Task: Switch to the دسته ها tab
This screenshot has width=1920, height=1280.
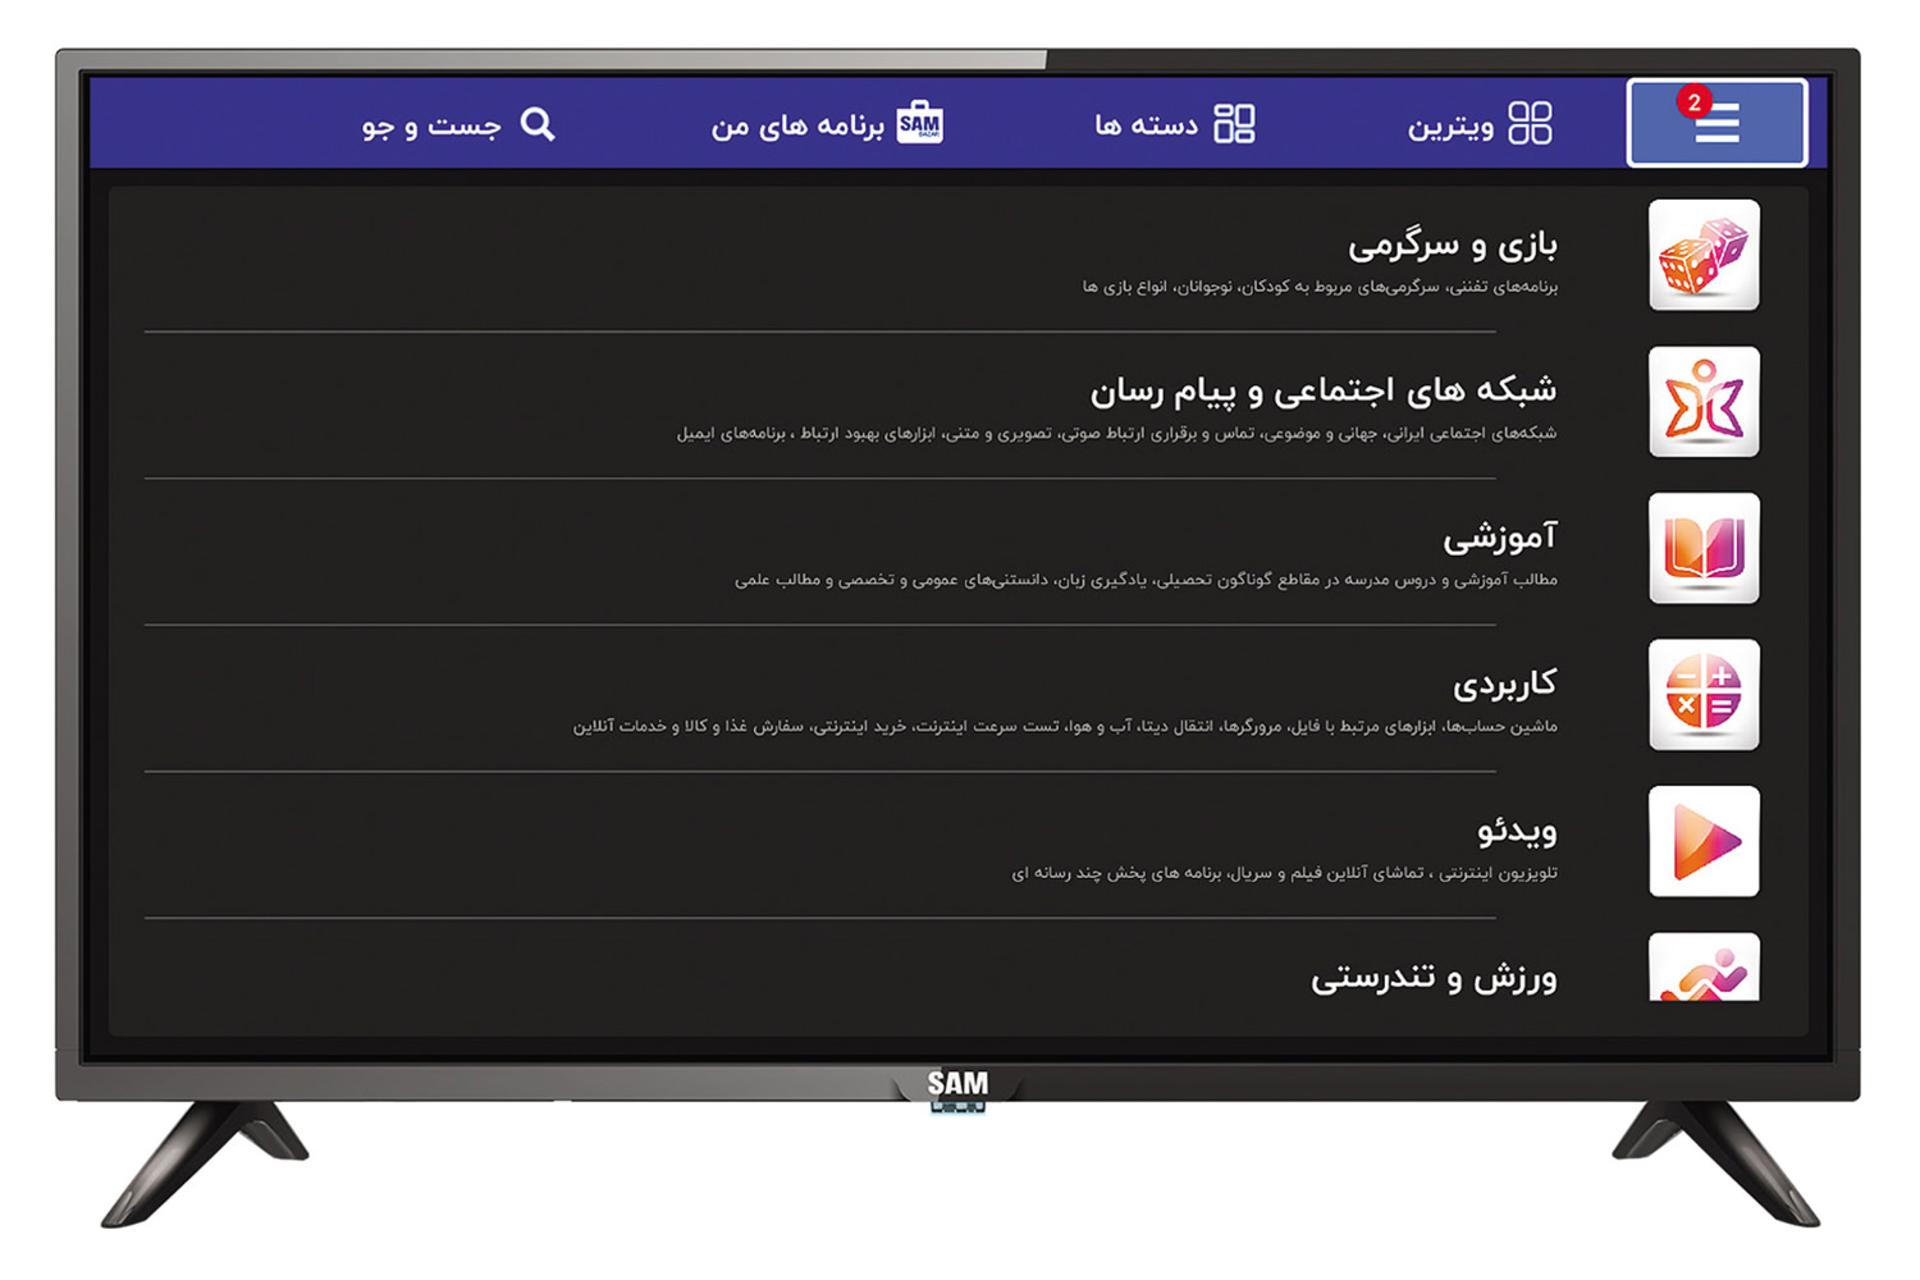Action: click(x=1146, y=126)
